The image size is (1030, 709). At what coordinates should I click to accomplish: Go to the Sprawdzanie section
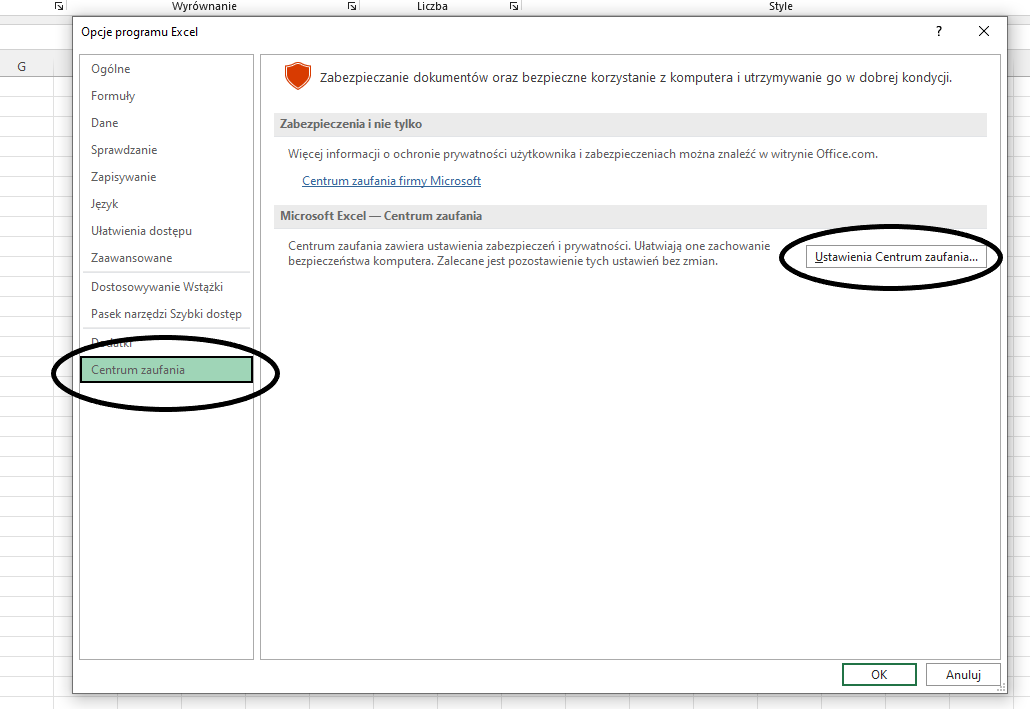[124, 150]
